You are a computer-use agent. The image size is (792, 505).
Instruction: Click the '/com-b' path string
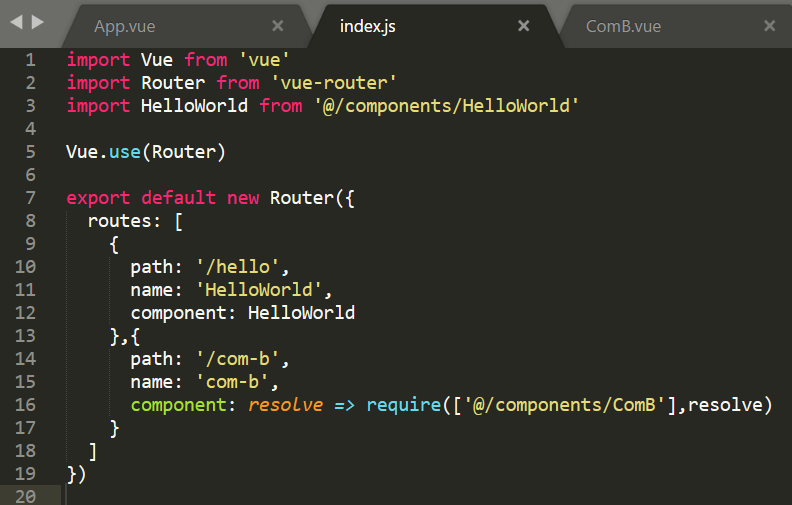tap(237, 359)
